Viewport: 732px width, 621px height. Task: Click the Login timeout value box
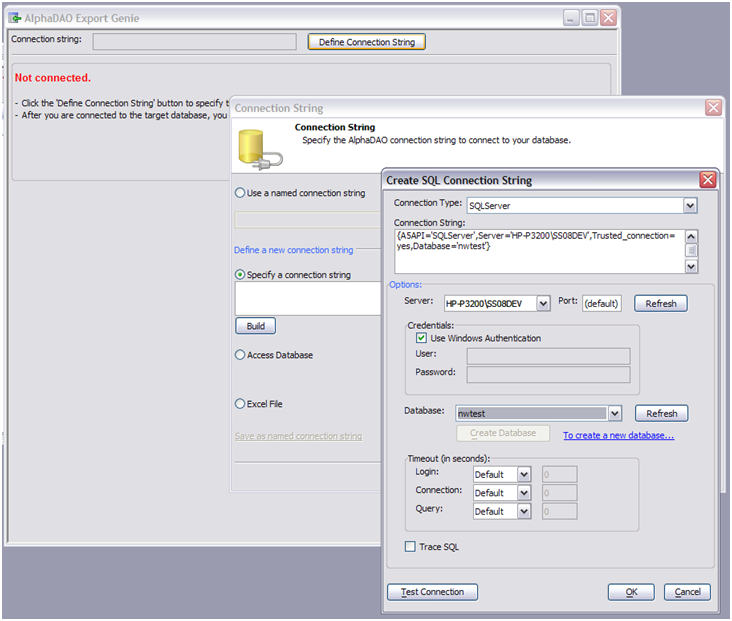(559, 474)
